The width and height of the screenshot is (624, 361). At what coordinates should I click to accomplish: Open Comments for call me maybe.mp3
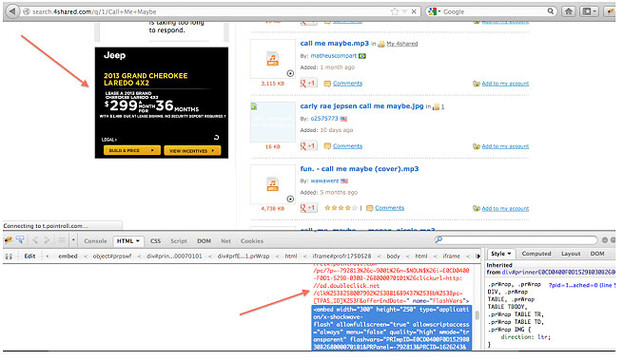point(347,84)
